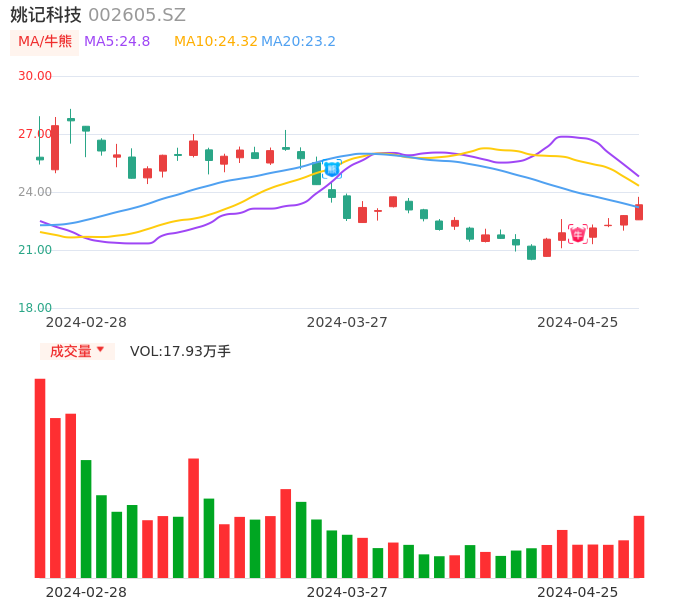Click the tallest first red volume bar

click(x=40, y=478)
